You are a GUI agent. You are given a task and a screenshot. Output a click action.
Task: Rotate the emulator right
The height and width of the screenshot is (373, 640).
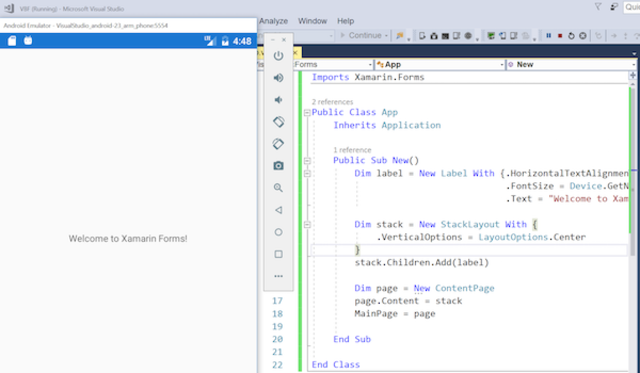[x=278, y=144]
